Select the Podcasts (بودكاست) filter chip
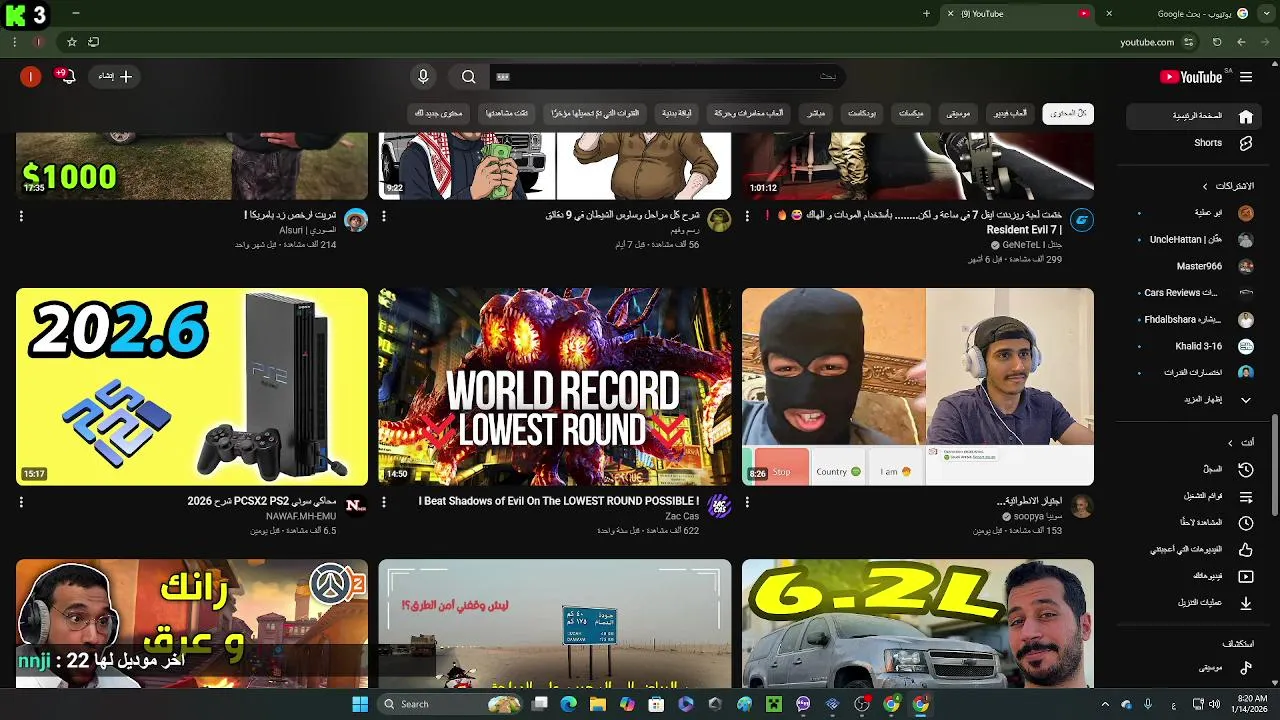 (862, 113)
